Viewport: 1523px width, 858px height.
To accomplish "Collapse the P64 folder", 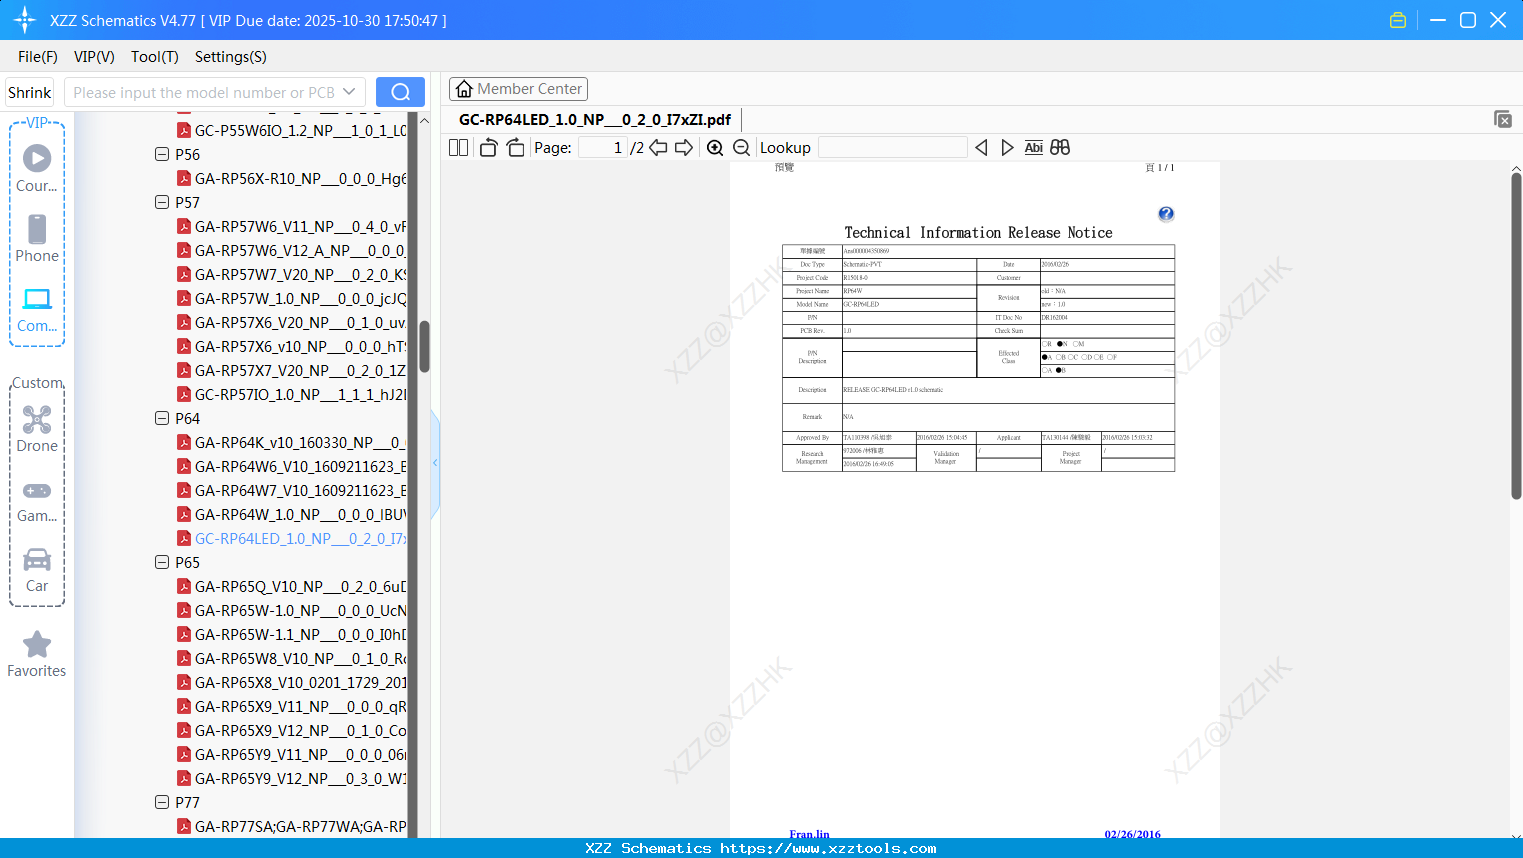I will 162,418.
